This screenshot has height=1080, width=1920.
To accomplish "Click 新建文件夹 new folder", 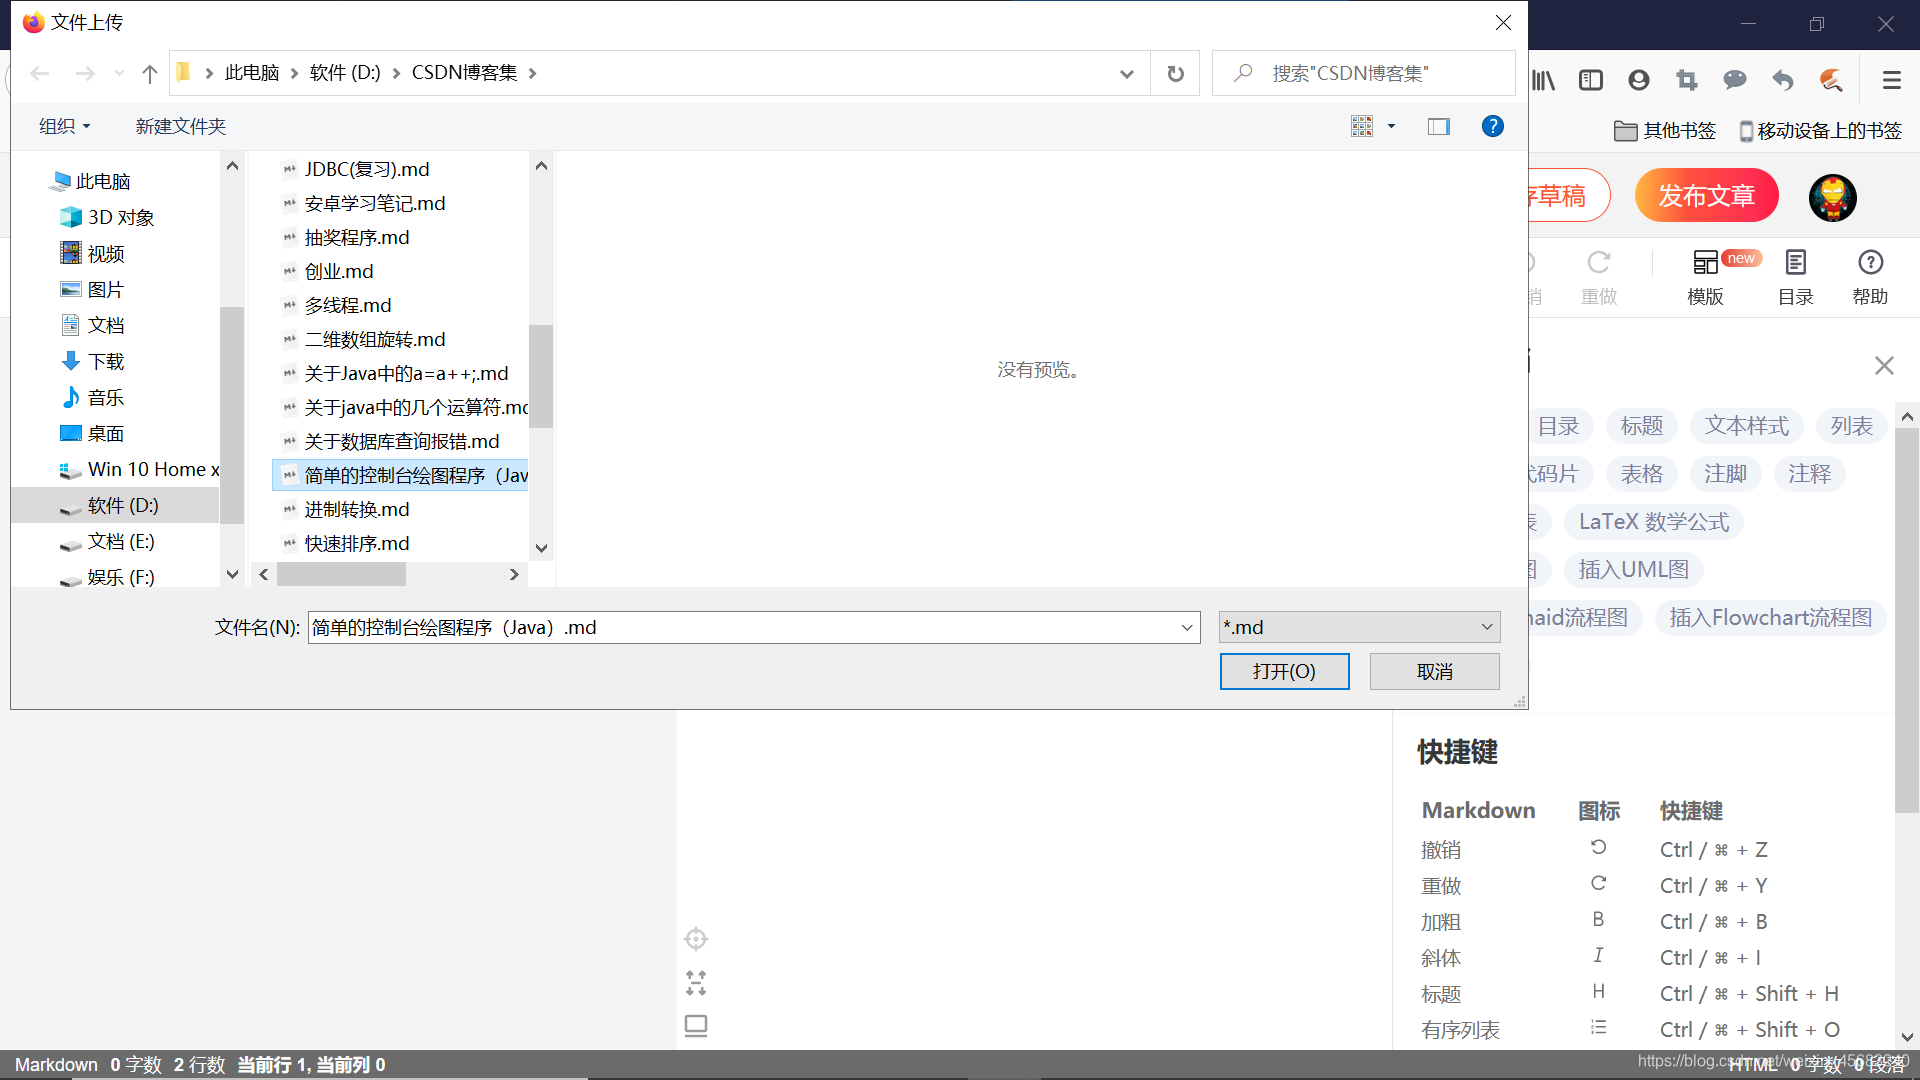I will point(181,126).
